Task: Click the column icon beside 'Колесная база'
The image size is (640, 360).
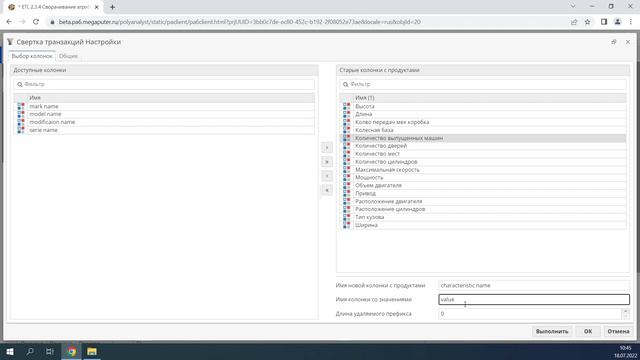Action: pyautogui.click(x=347, y=130)
